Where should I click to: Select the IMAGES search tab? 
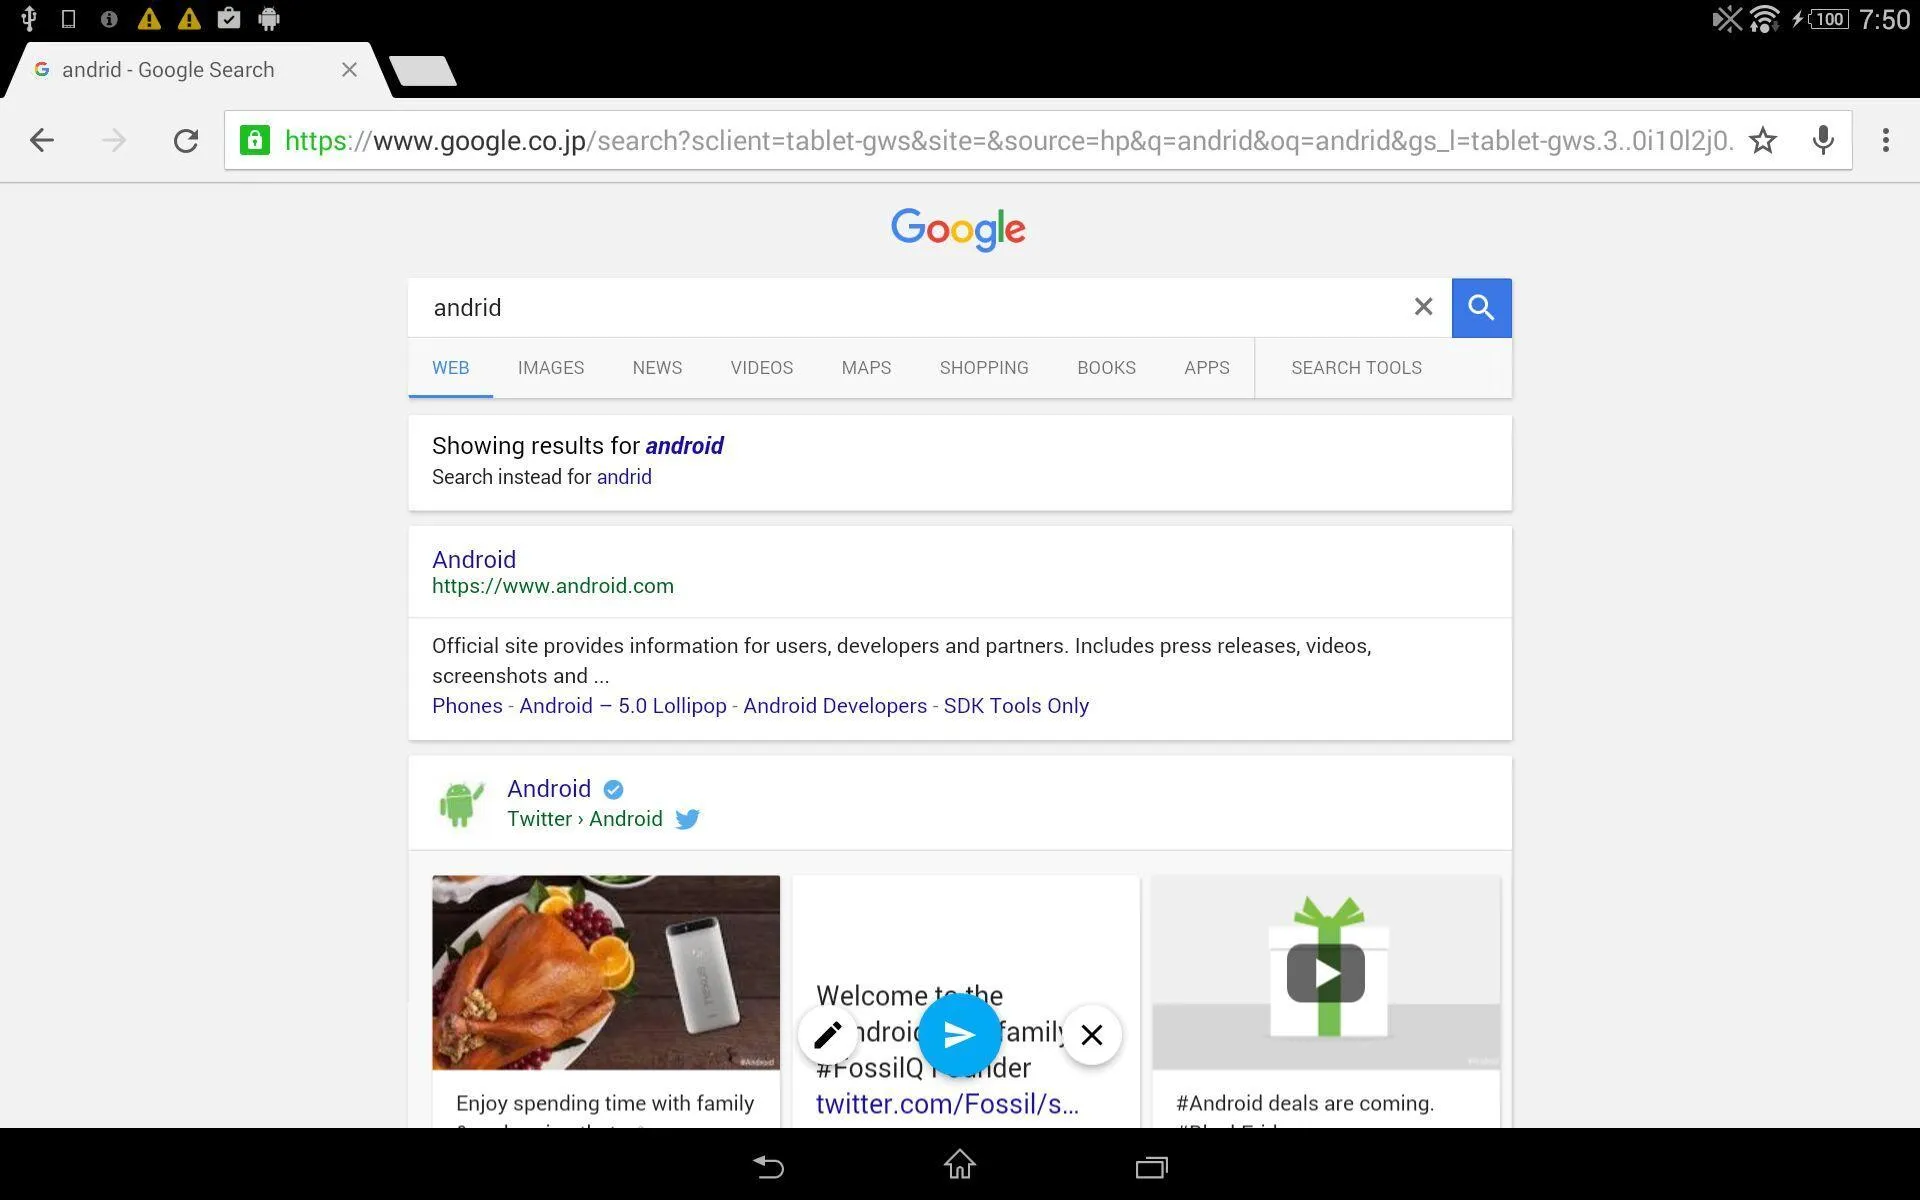(x=550, y=366)
